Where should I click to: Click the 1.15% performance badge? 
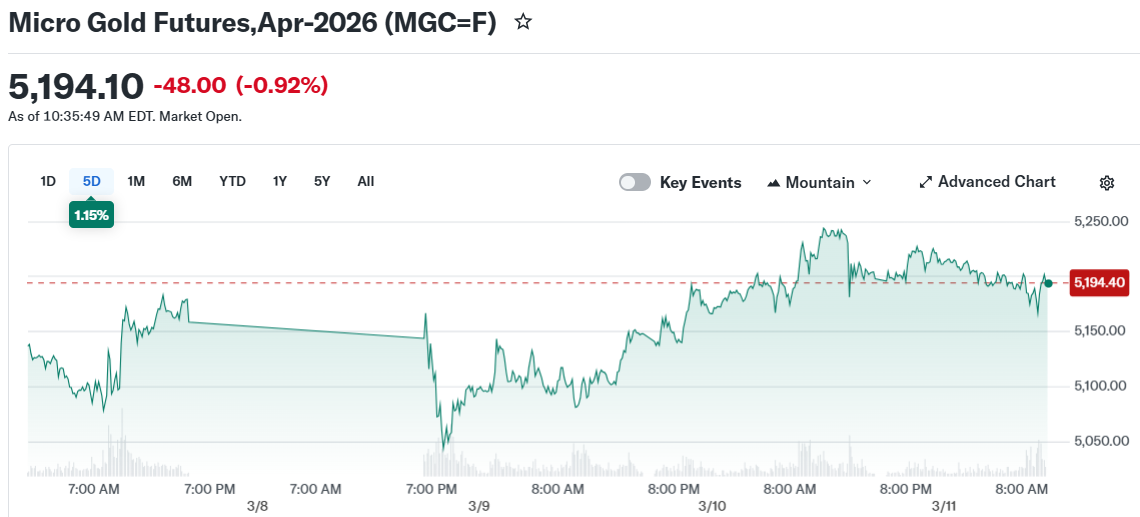(x=91, y=215)
